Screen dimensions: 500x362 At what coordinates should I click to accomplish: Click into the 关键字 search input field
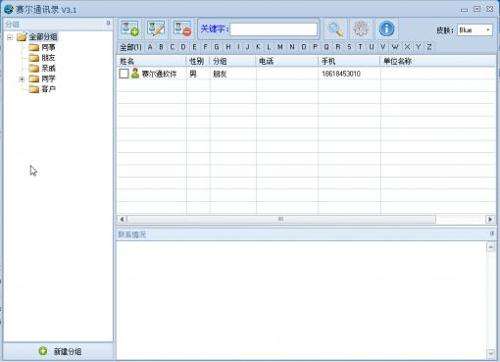click(274, 29)
